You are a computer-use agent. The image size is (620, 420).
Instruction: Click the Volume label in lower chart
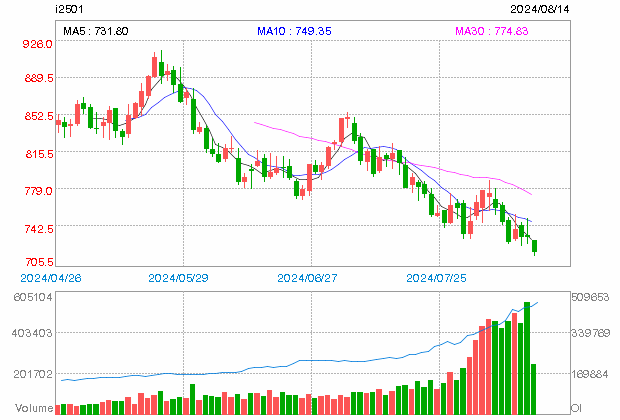(34, 408)
